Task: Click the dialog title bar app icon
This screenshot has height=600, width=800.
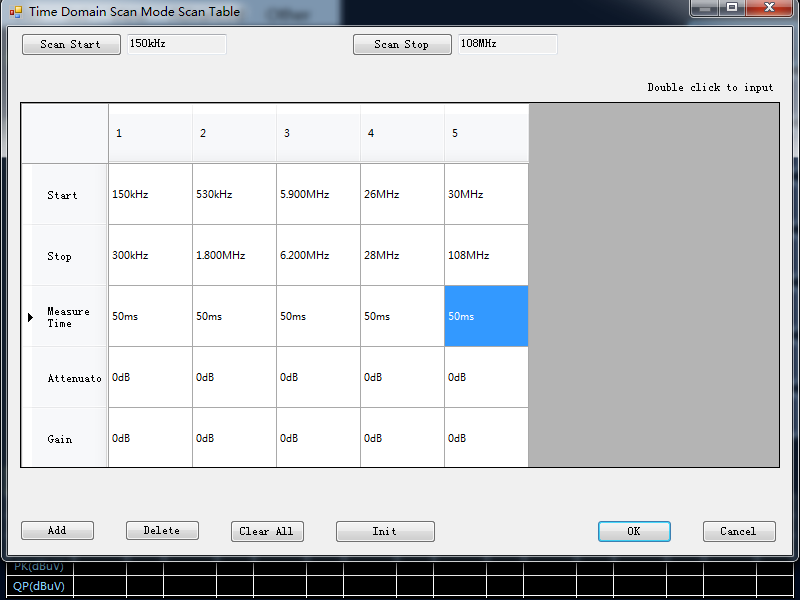Action: coord(15,12)
